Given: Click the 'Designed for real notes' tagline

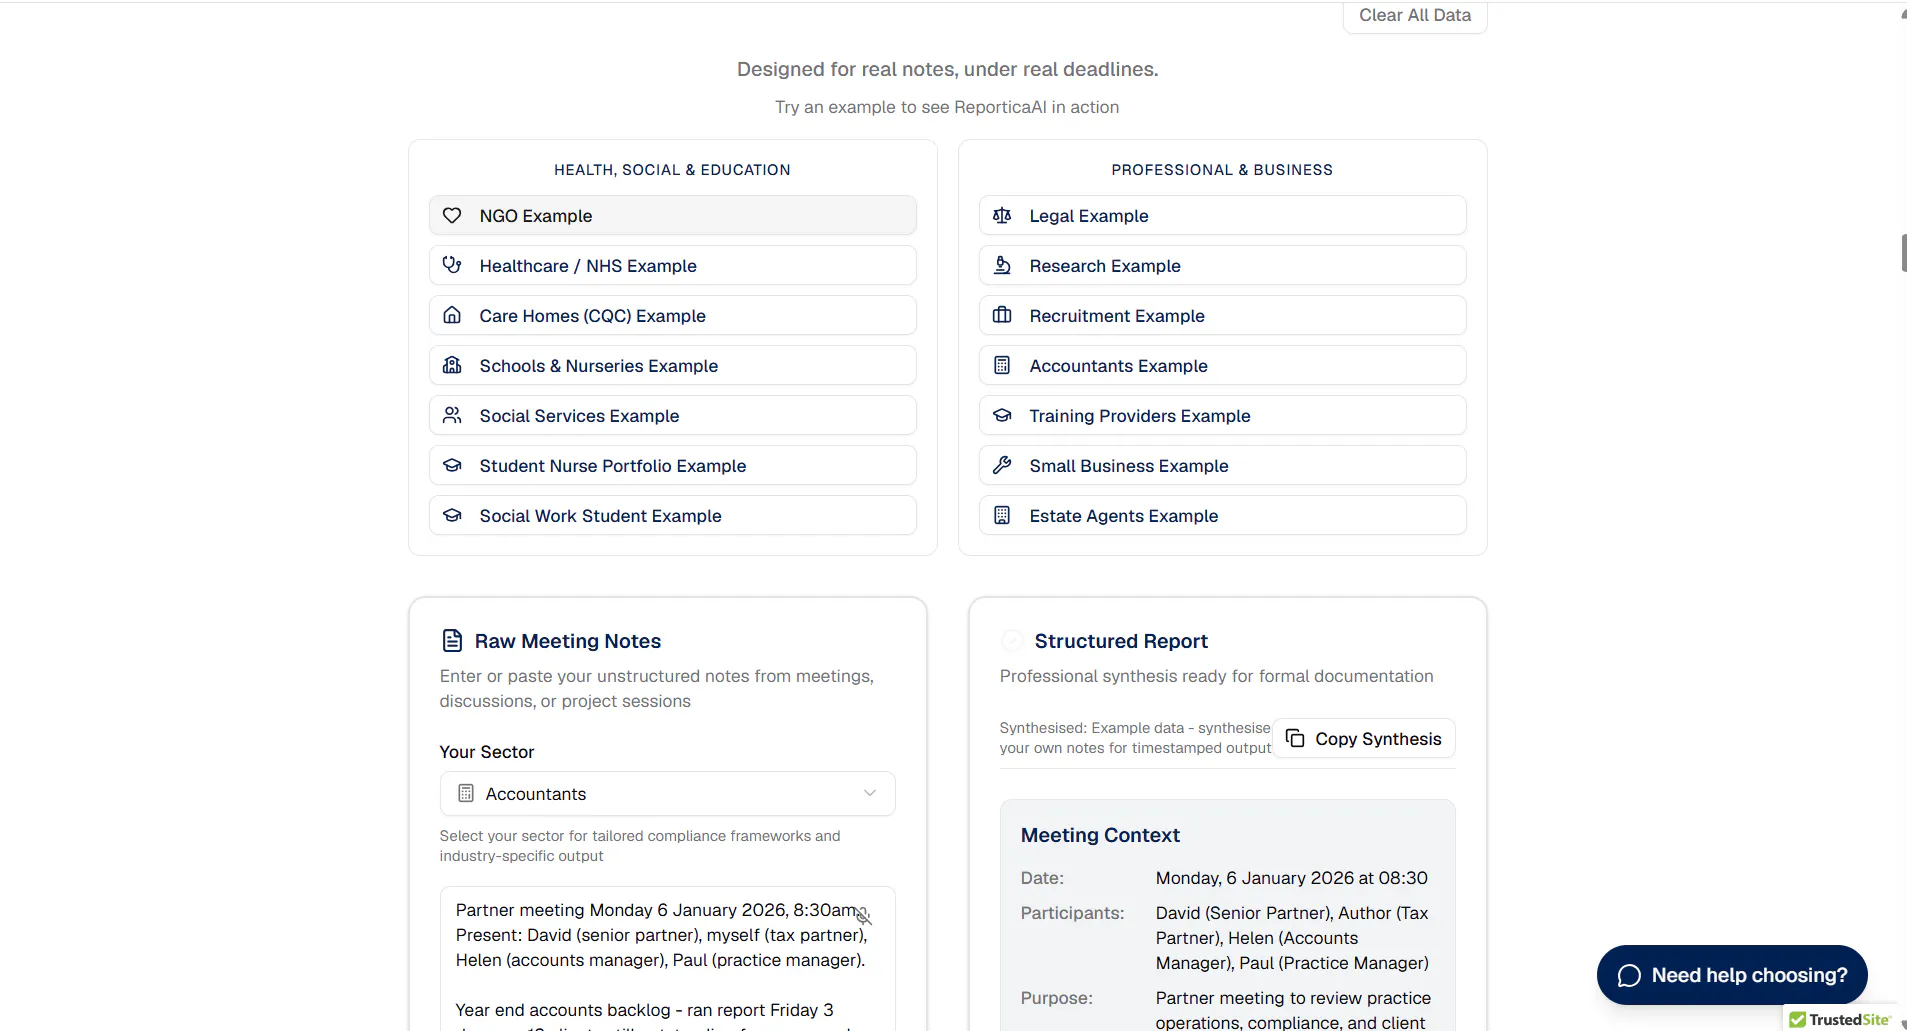Looking at the screenshot, I should point(947,69).
